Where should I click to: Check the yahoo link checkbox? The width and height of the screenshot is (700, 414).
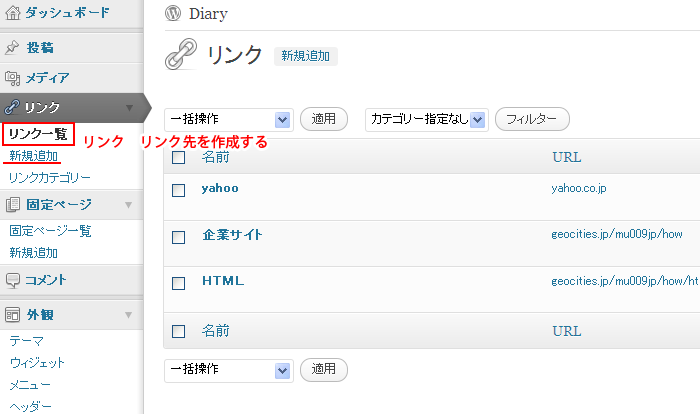tap(179, 189)
